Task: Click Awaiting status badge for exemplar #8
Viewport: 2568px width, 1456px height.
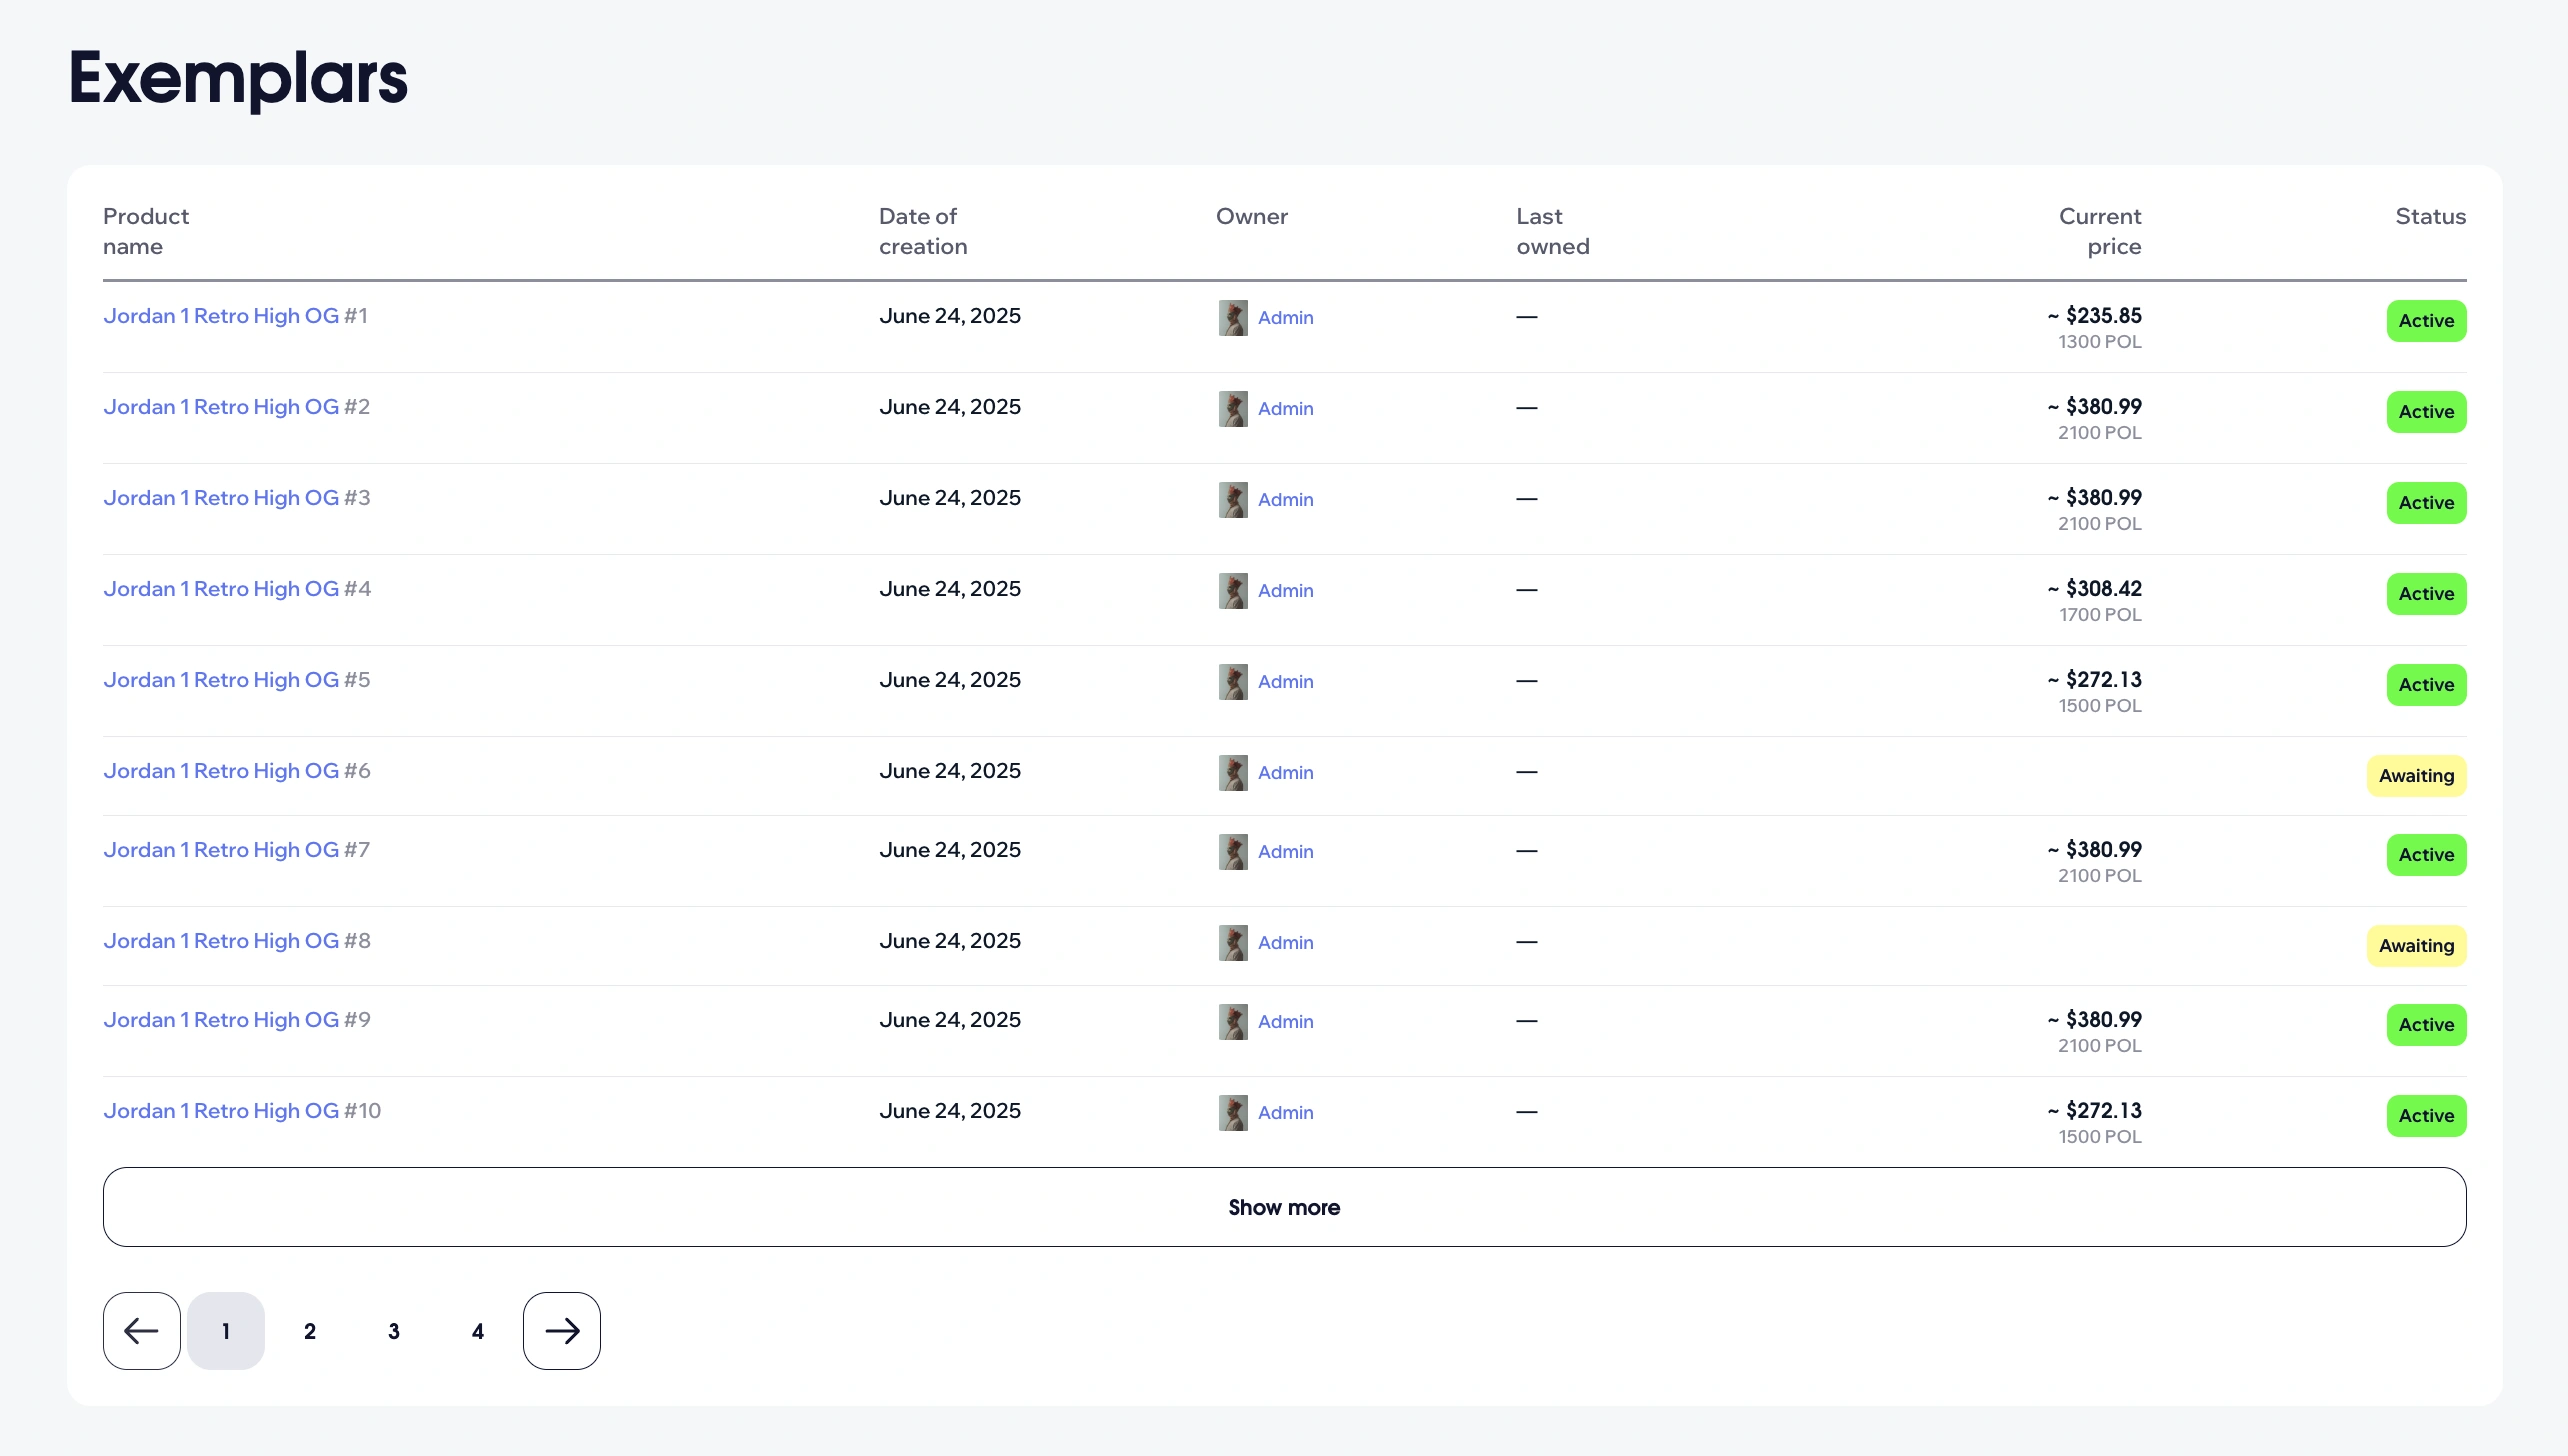Action: pos(2415,946)
